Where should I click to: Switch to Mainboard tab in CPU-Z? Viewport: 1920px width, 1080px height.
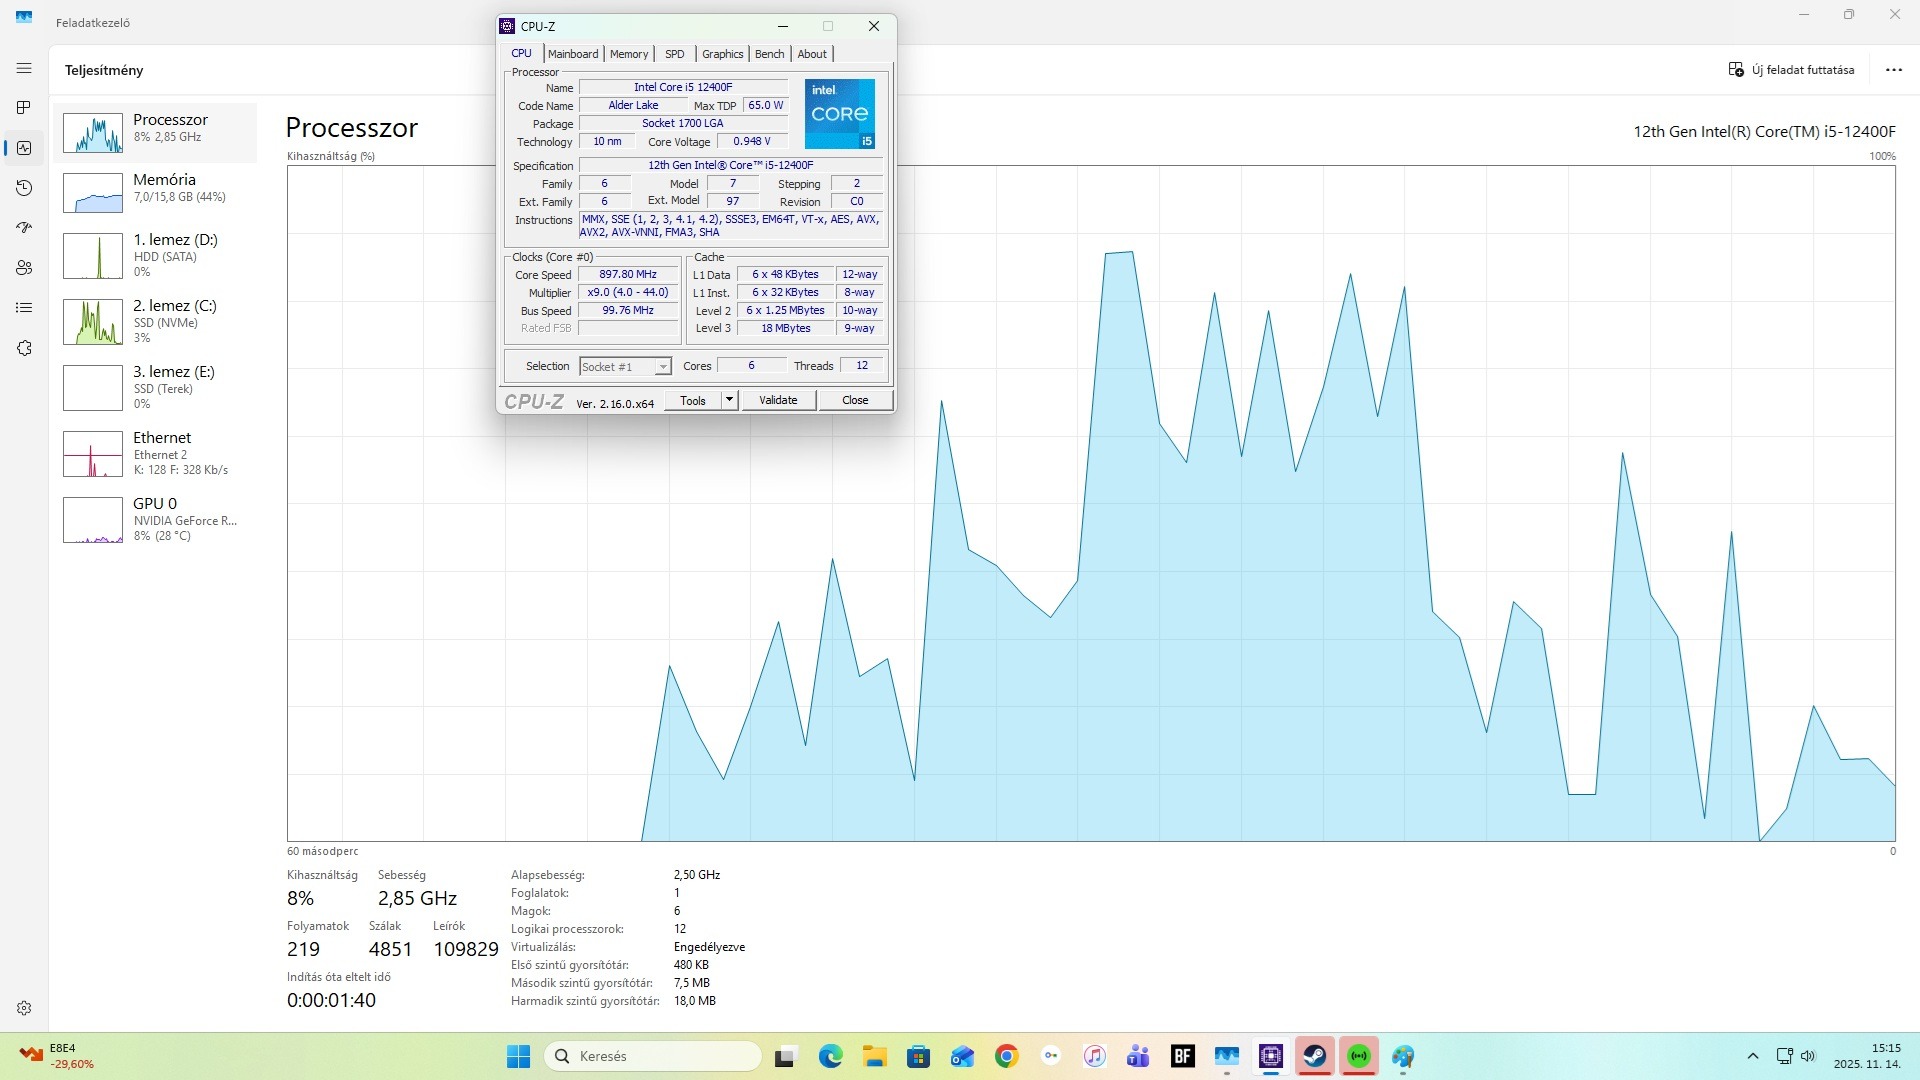[573, 54]
